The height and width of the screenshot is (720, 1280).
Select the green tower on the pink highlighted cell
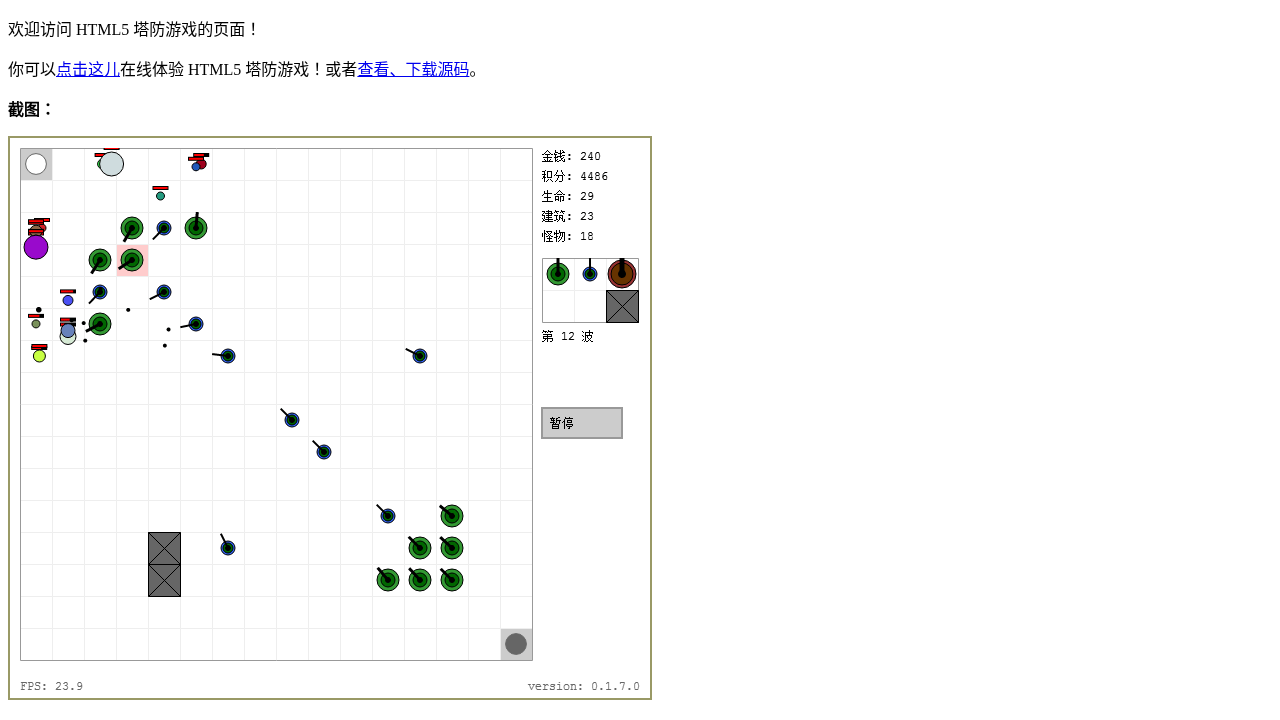click(x=132, y=260)
